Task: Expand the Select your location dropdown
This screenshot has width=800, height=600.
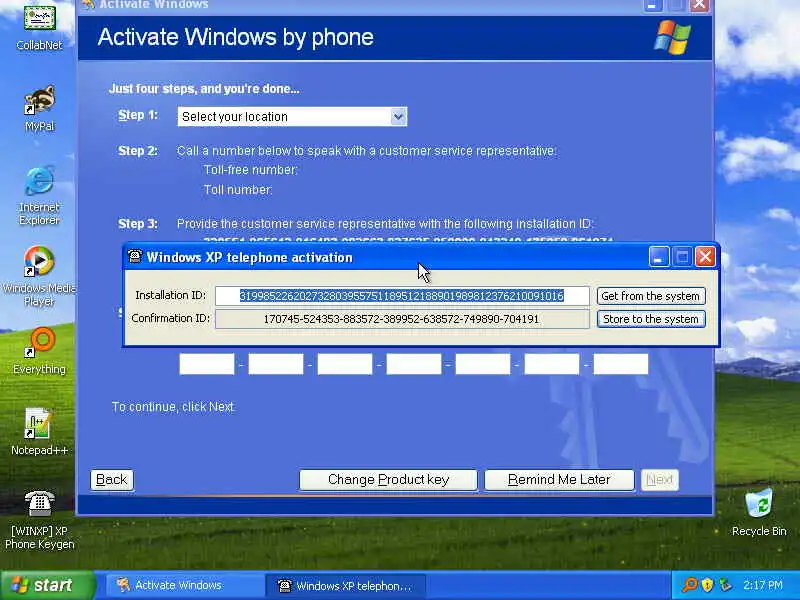Action: pos(398,117)
